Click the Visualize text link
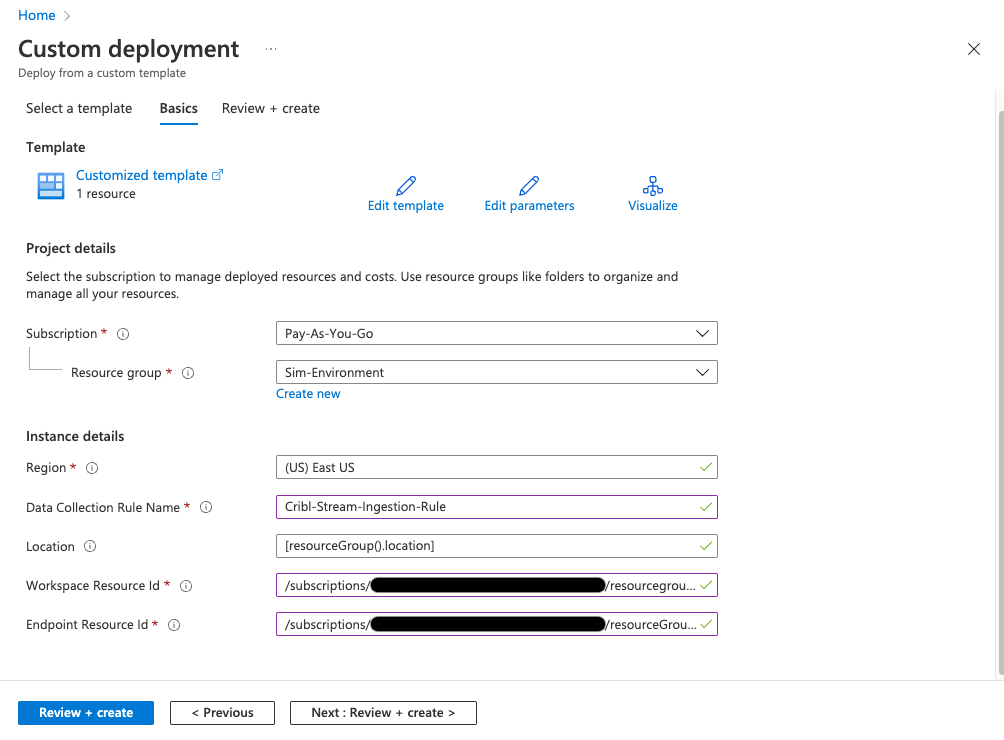 pos(652,205)
